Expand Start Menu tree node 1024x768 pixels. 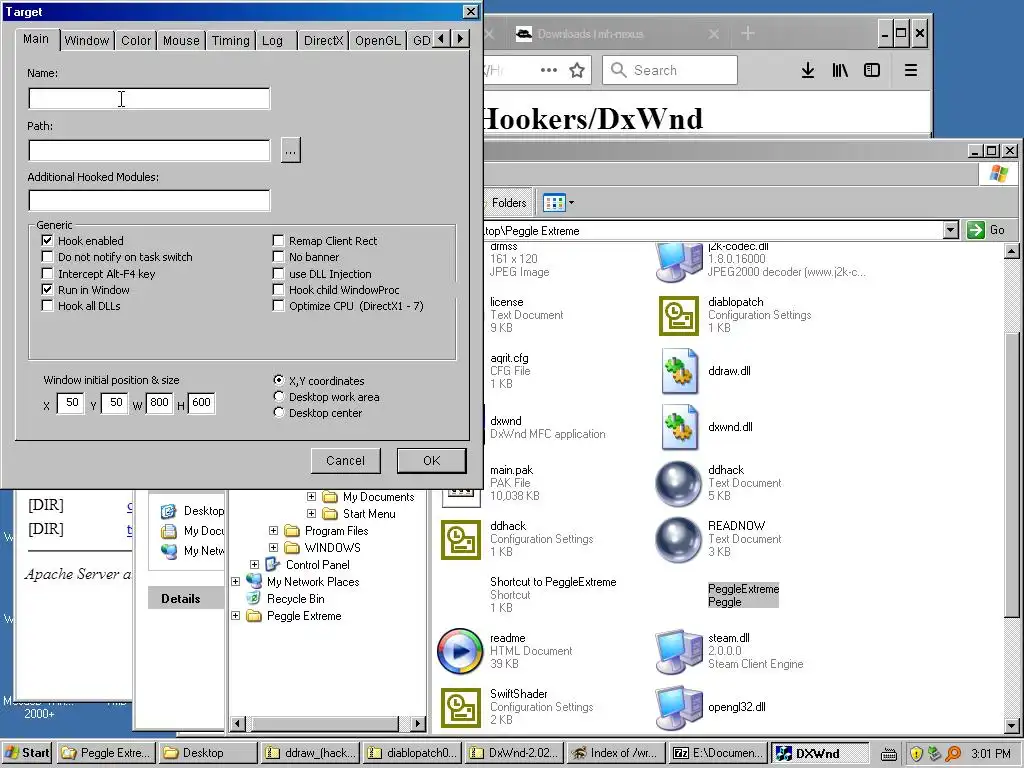tap(312, 514)
